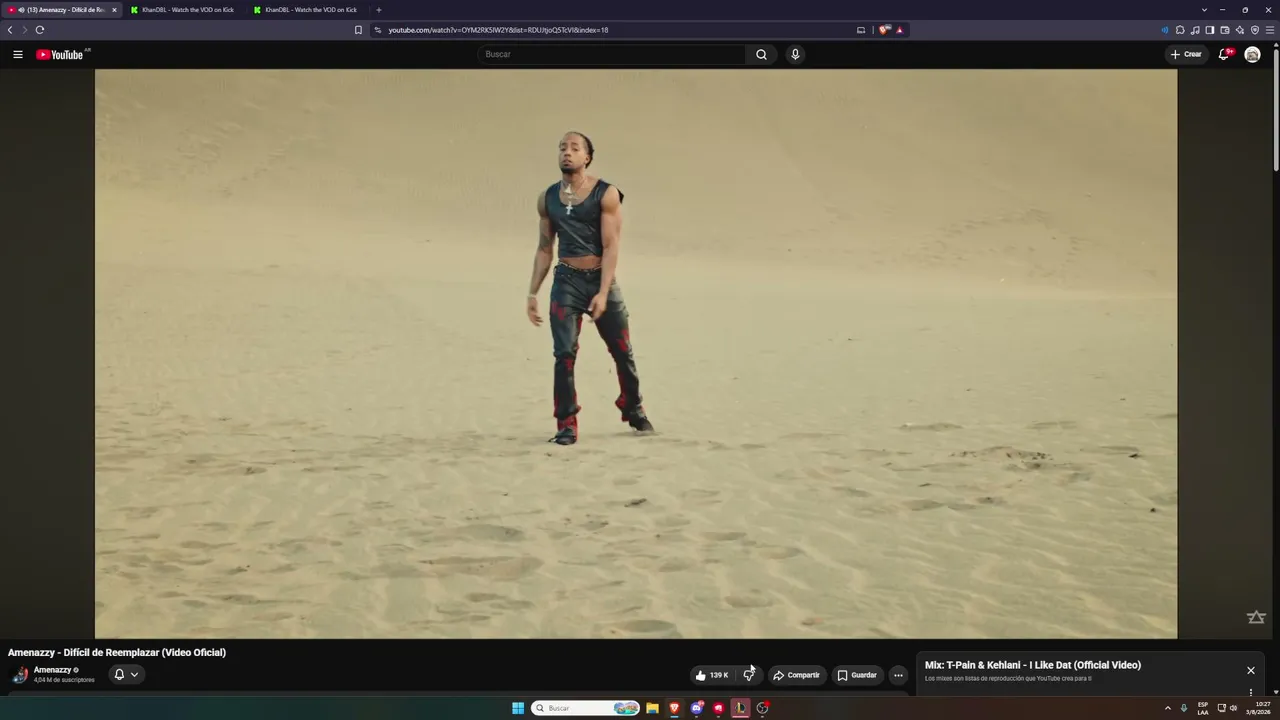Go to YouTube home via logo
The height and width of the screenshot is (720, 1280).
click(x=60, y=54)
